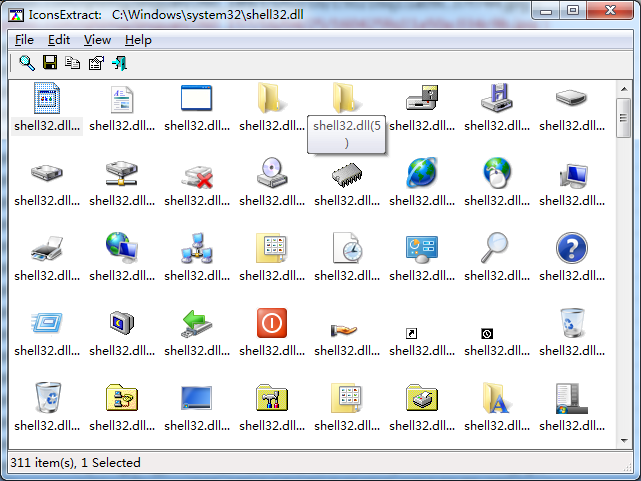Select the memory chip icon
This screenshot has height=481, width=641.
tap(347, 175)
